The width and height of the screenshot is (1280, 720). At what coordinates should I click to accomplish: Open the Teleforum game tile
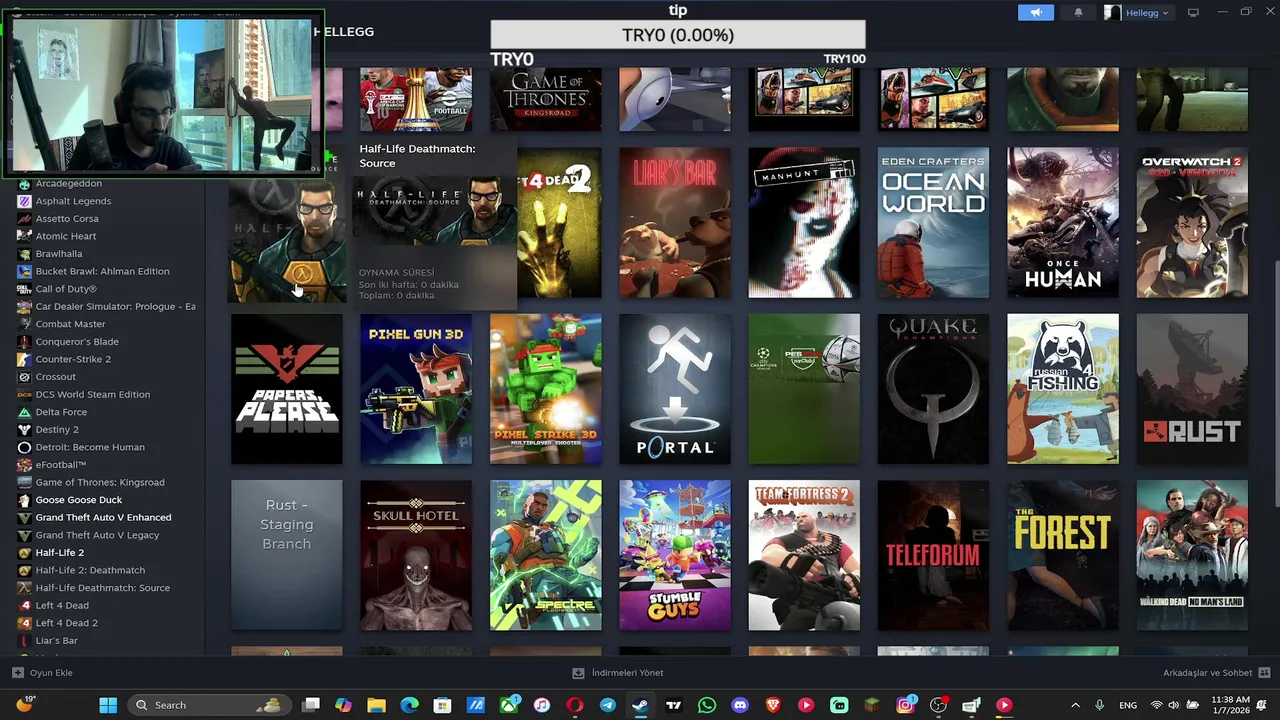933,555
